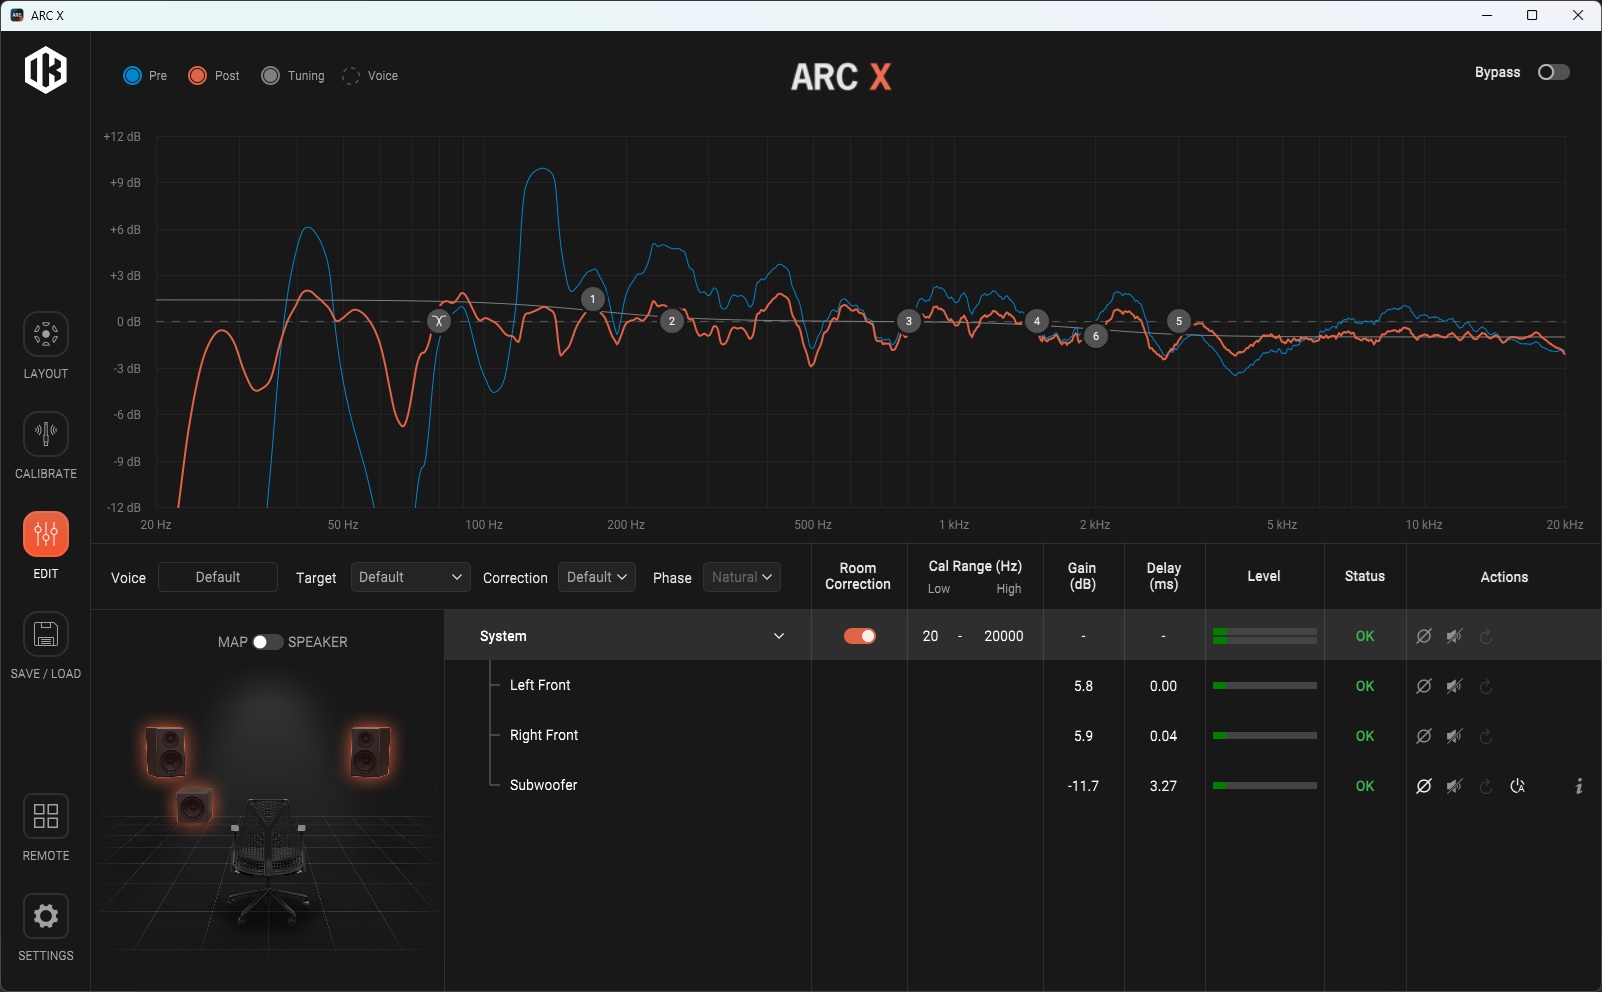Click phase invert icon for Subwoofer
1602x992 pixels.
[1424, 786]
